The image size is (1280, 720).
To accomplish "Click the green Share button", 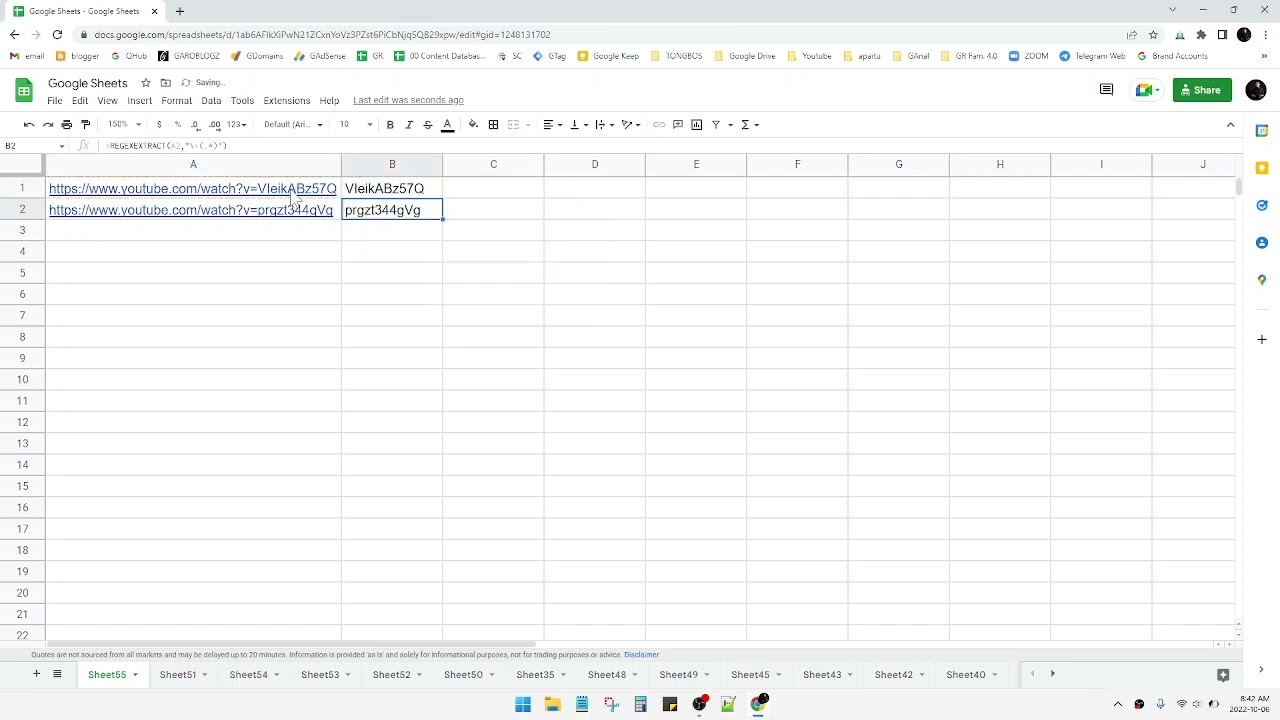I will (1202, 90).
